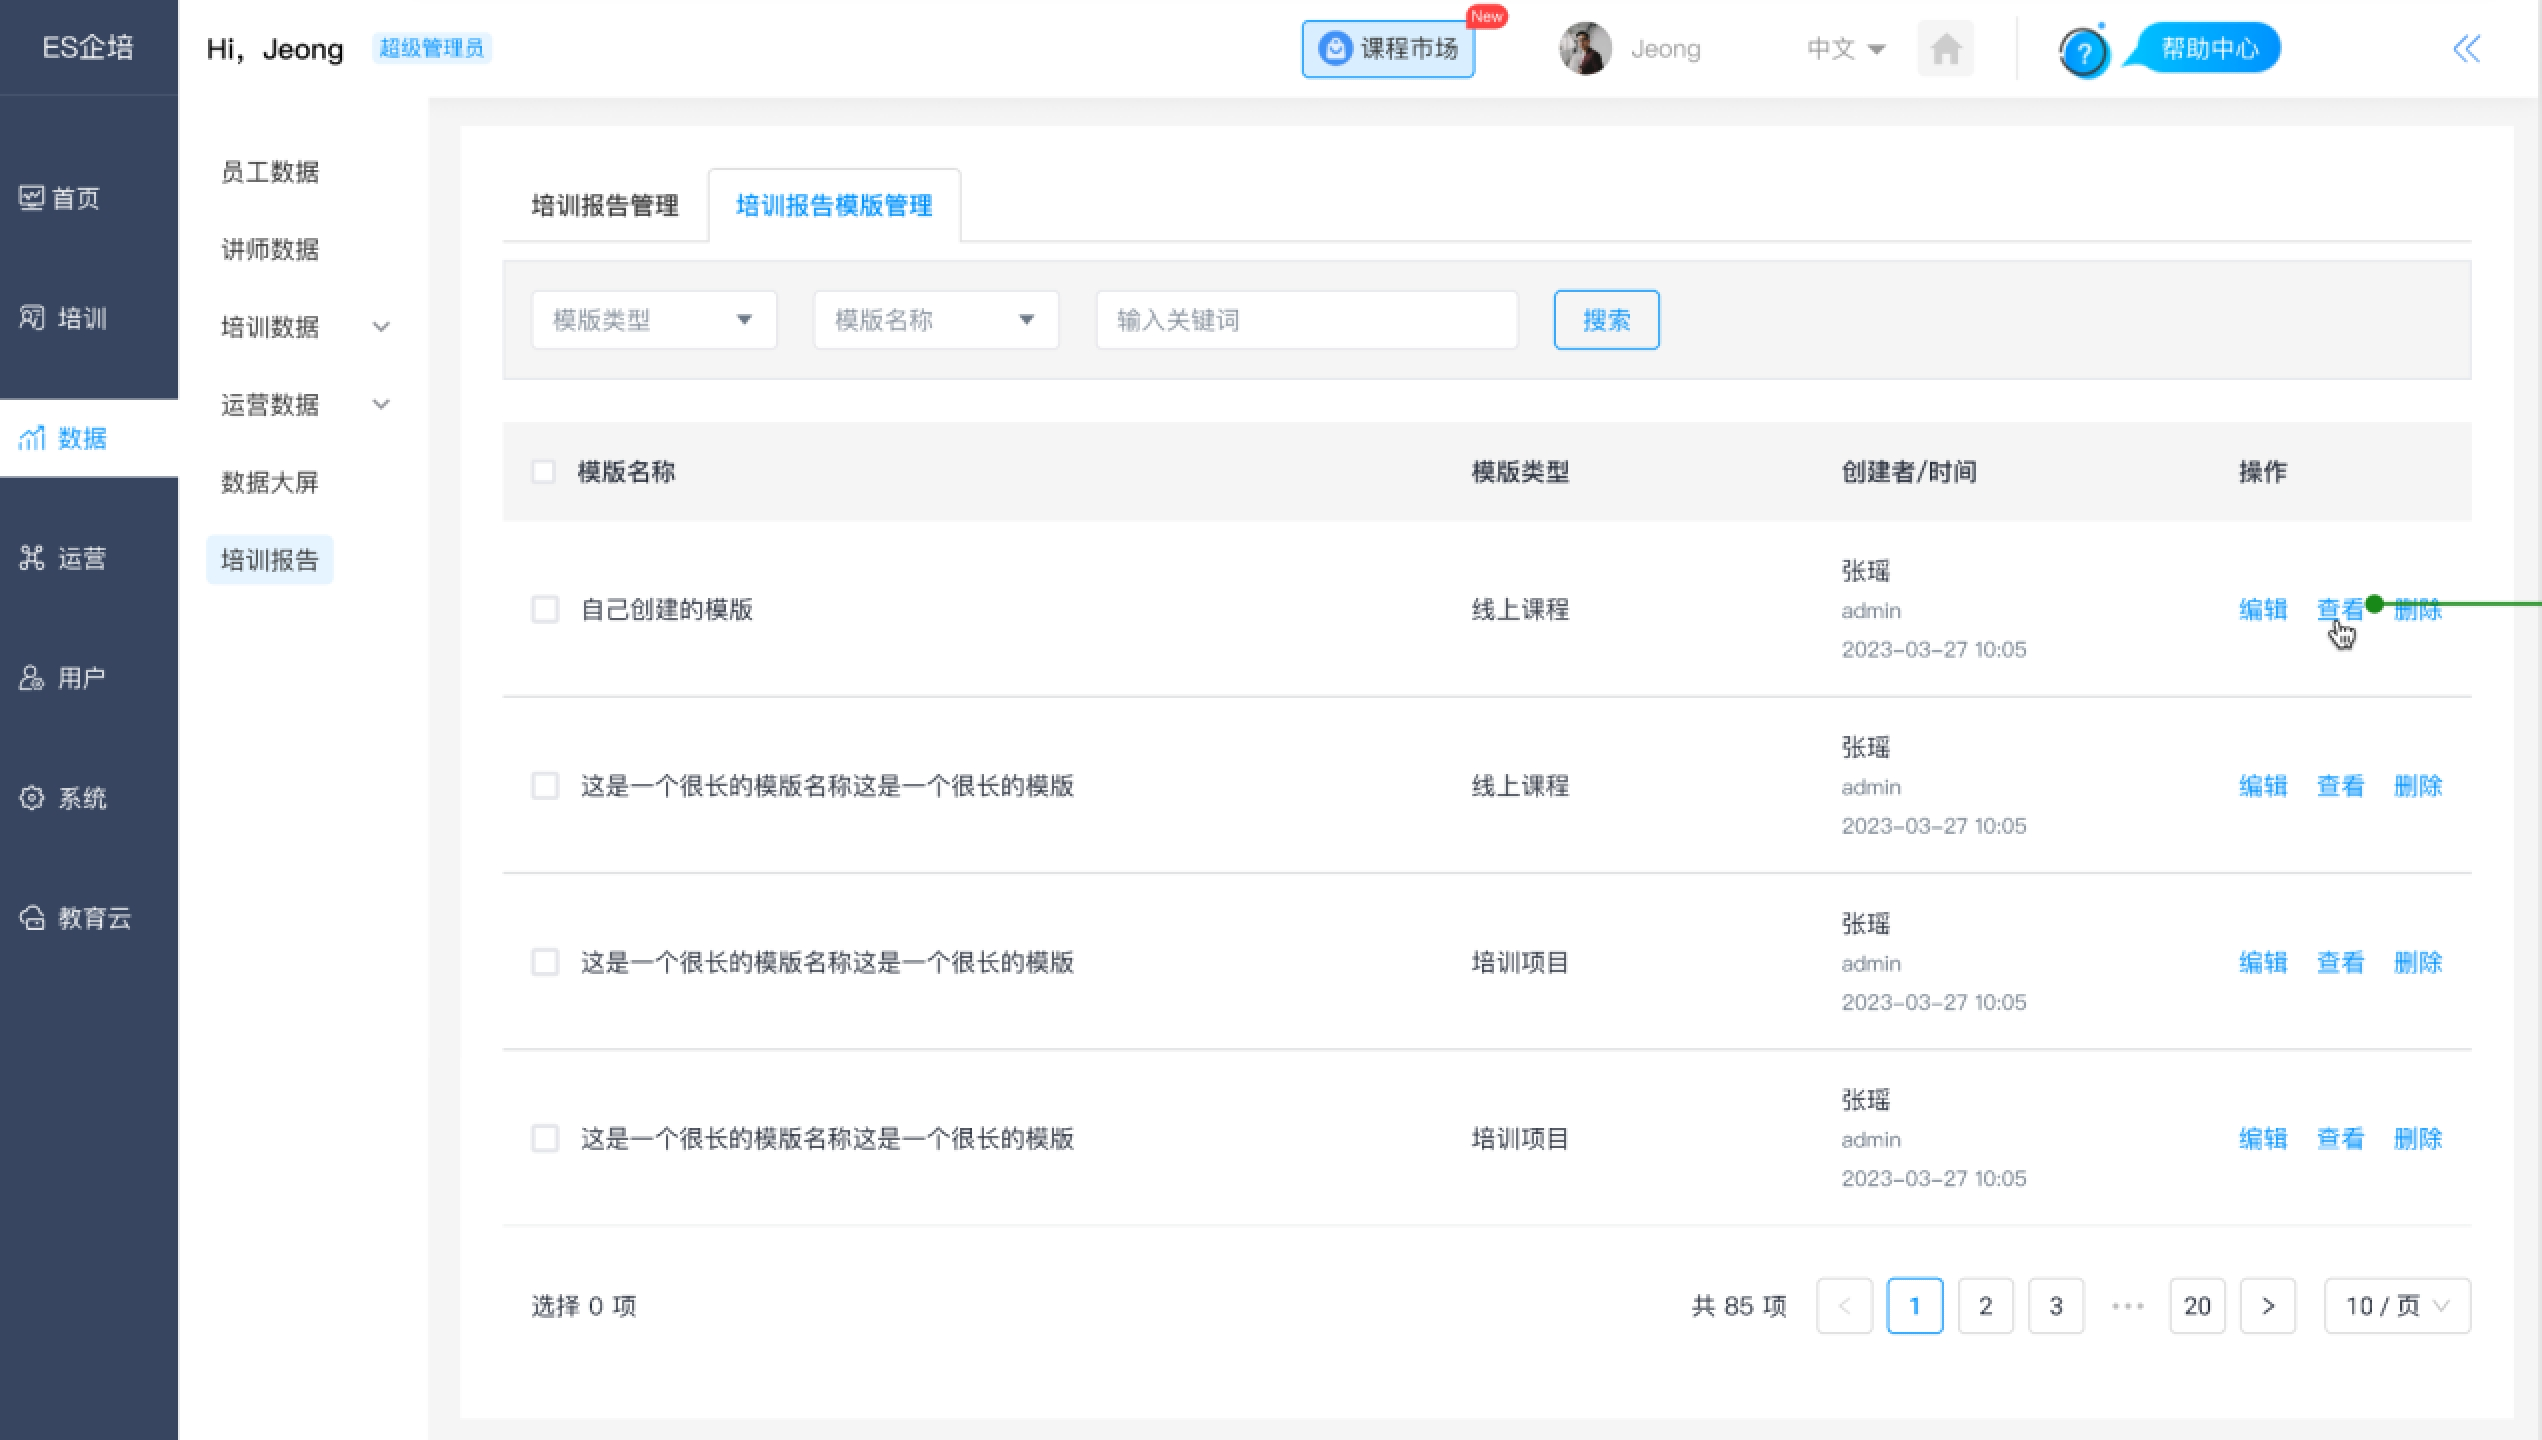Open the home page via house icon
Screen dimensions: 2542x1440
click(1945, 48)
